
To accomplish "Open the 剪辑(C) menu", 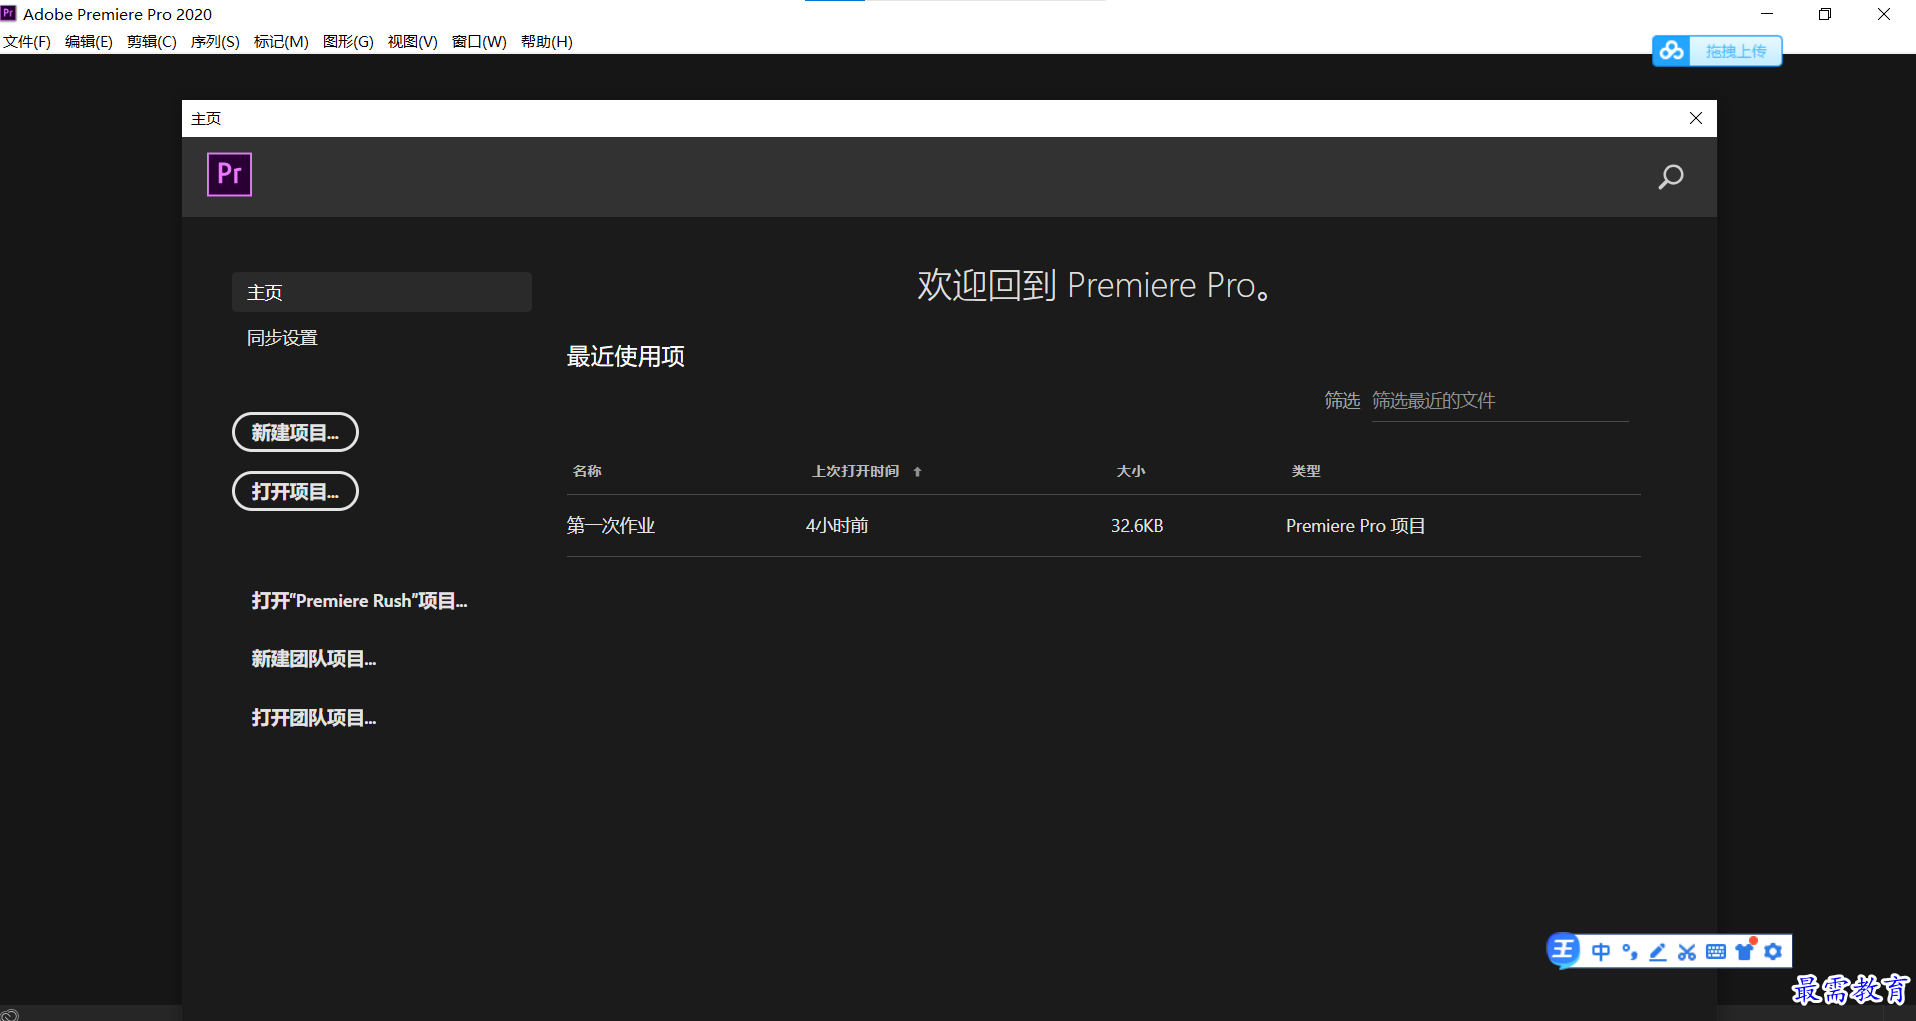I will pos(152,42).
